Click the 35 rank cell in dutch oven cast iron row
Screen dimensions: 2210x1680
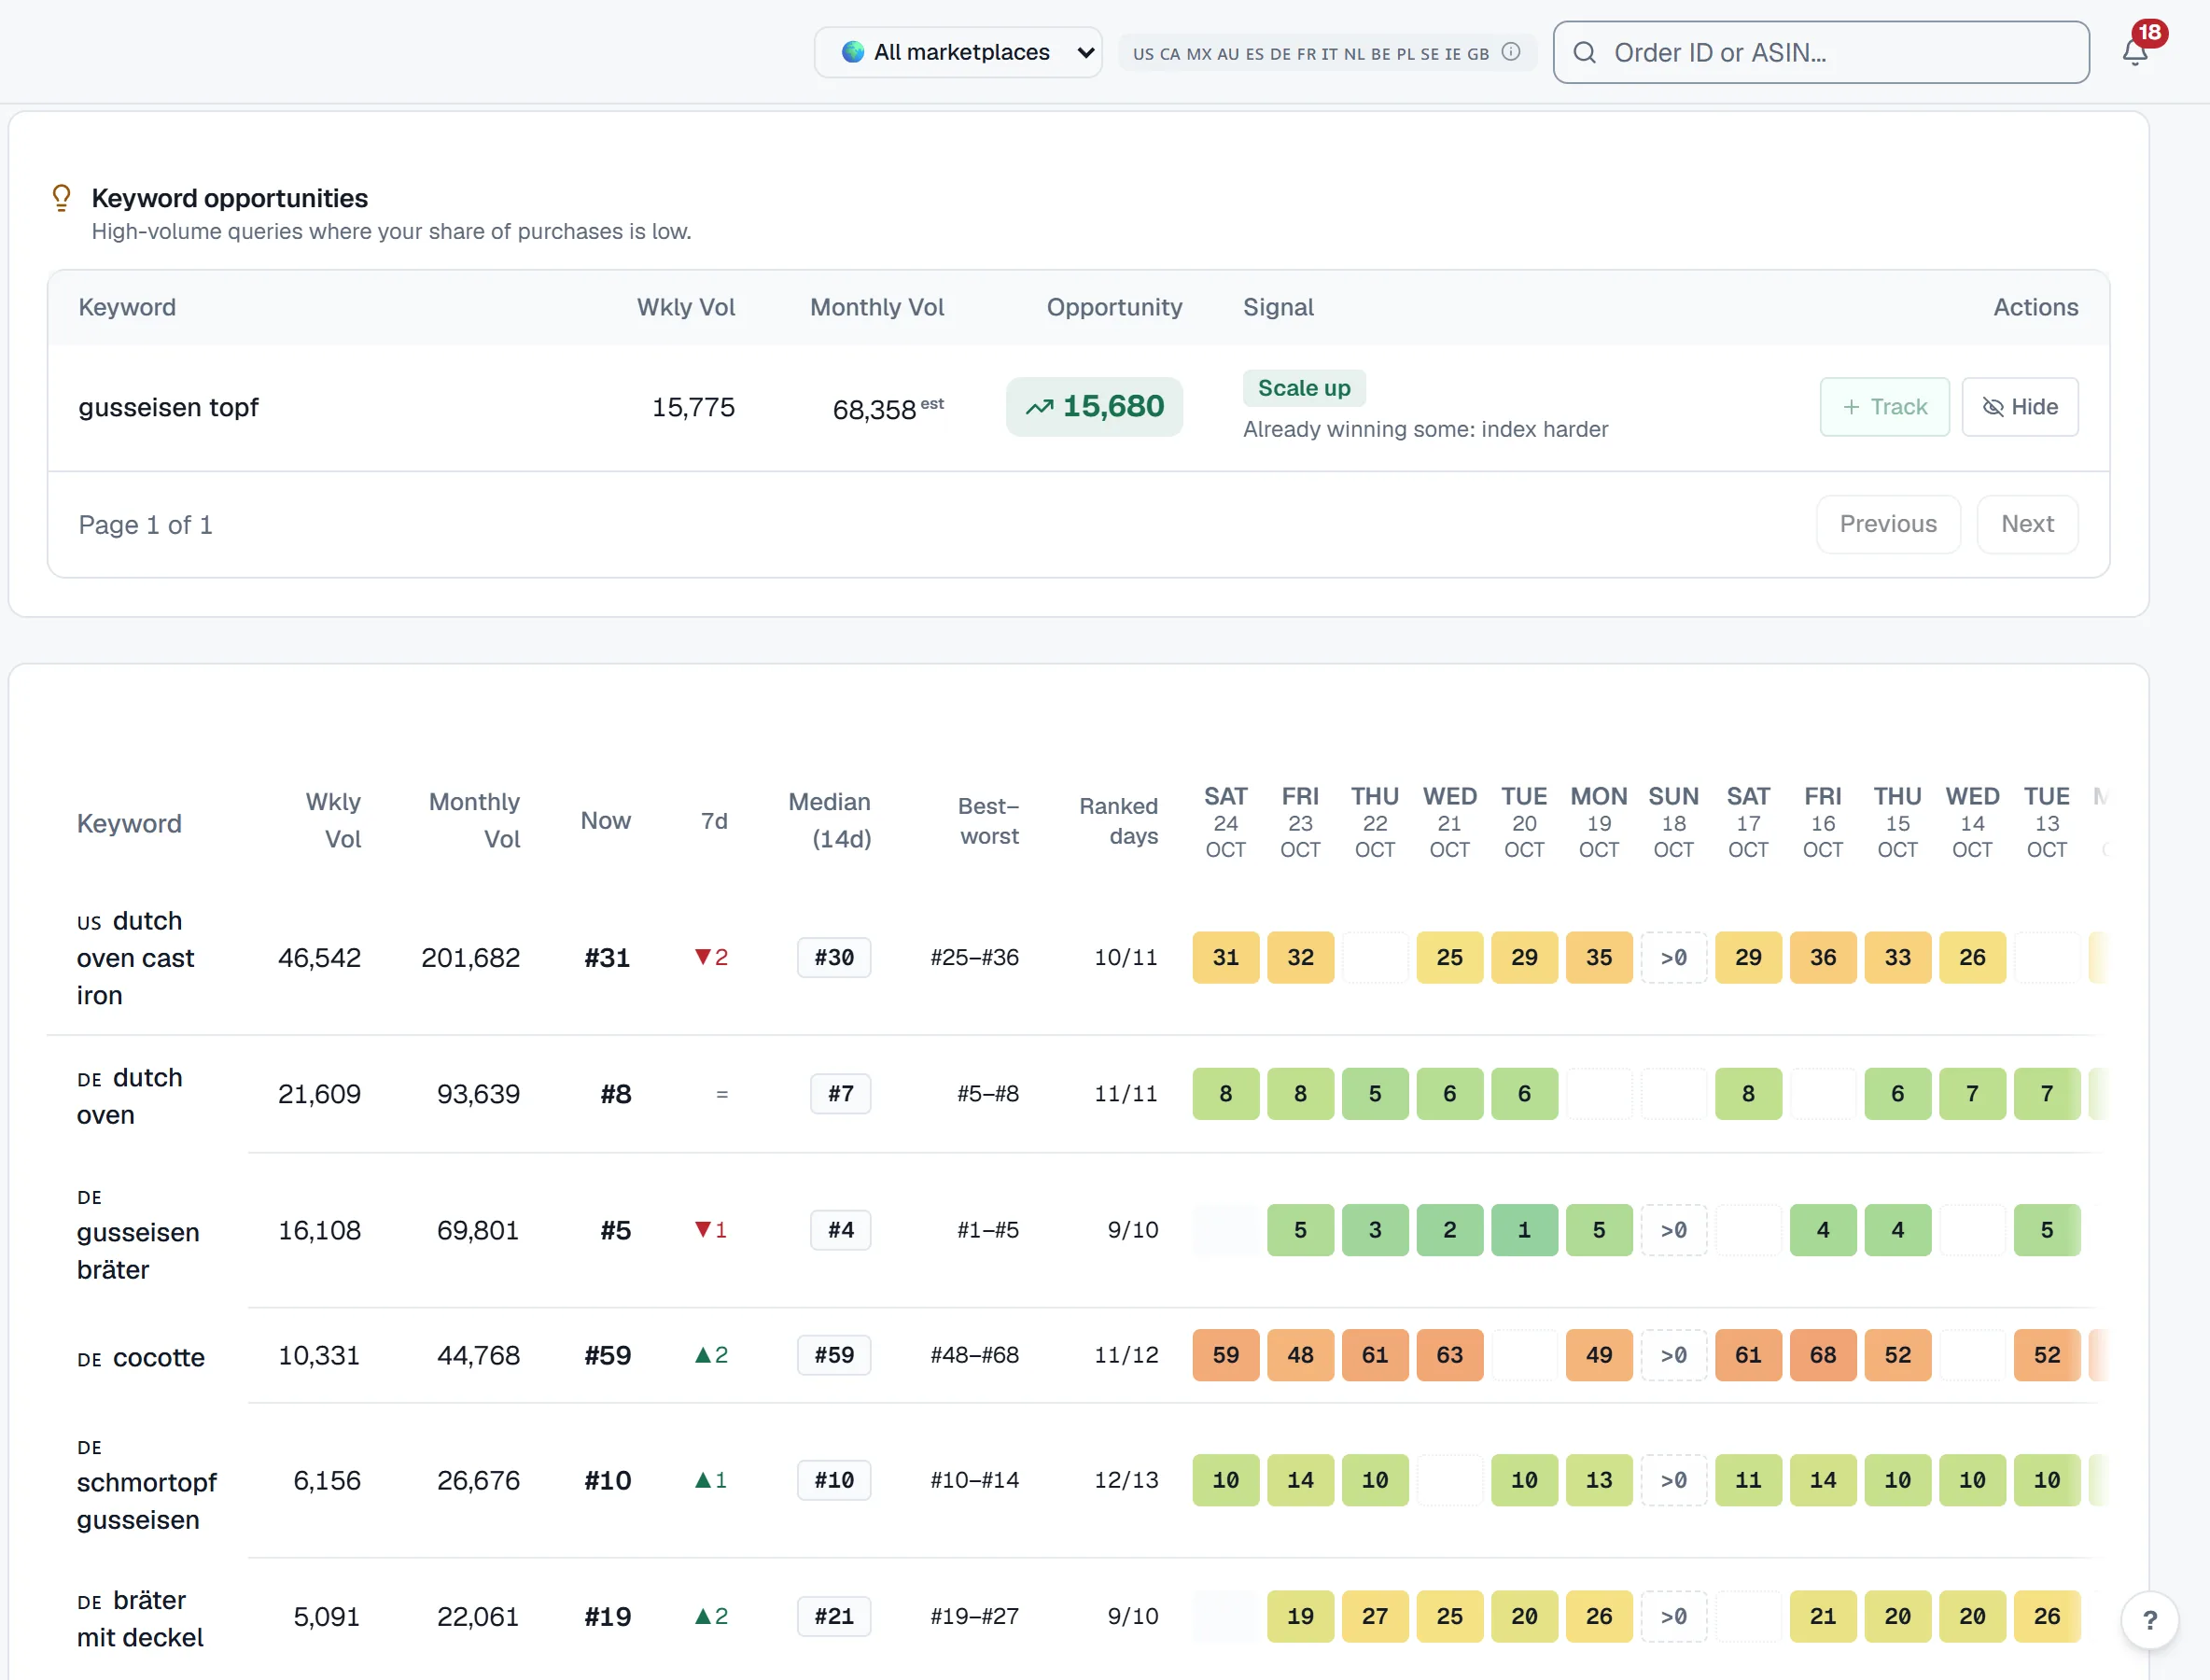tap(1598, 958)
